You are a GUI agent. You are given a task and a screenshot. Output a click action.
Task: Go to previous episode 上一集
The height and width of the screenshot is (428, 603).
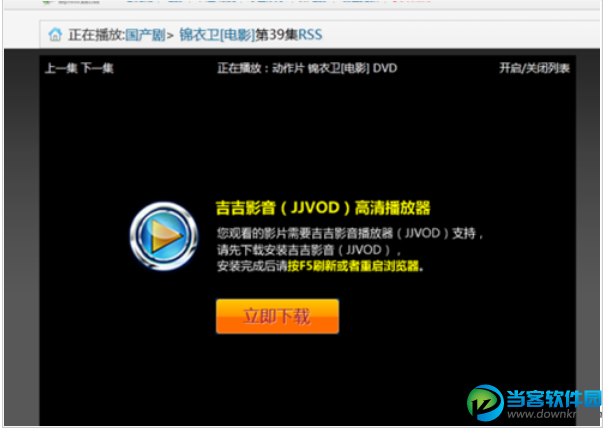click(x=61, y=68)
